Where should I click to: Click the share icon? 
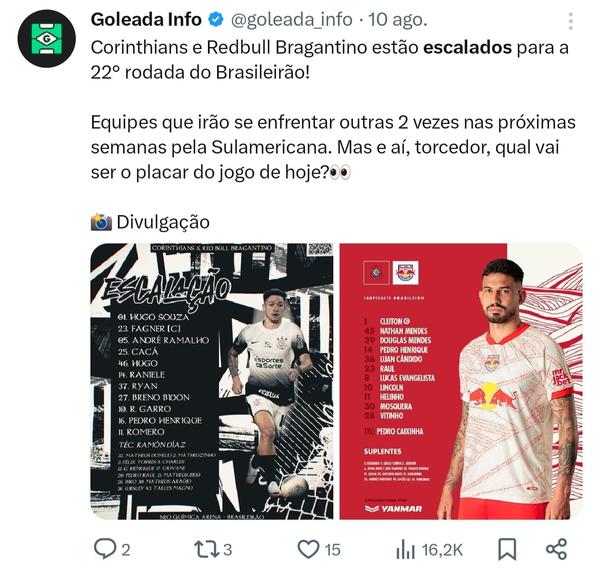tap(556, 549)
